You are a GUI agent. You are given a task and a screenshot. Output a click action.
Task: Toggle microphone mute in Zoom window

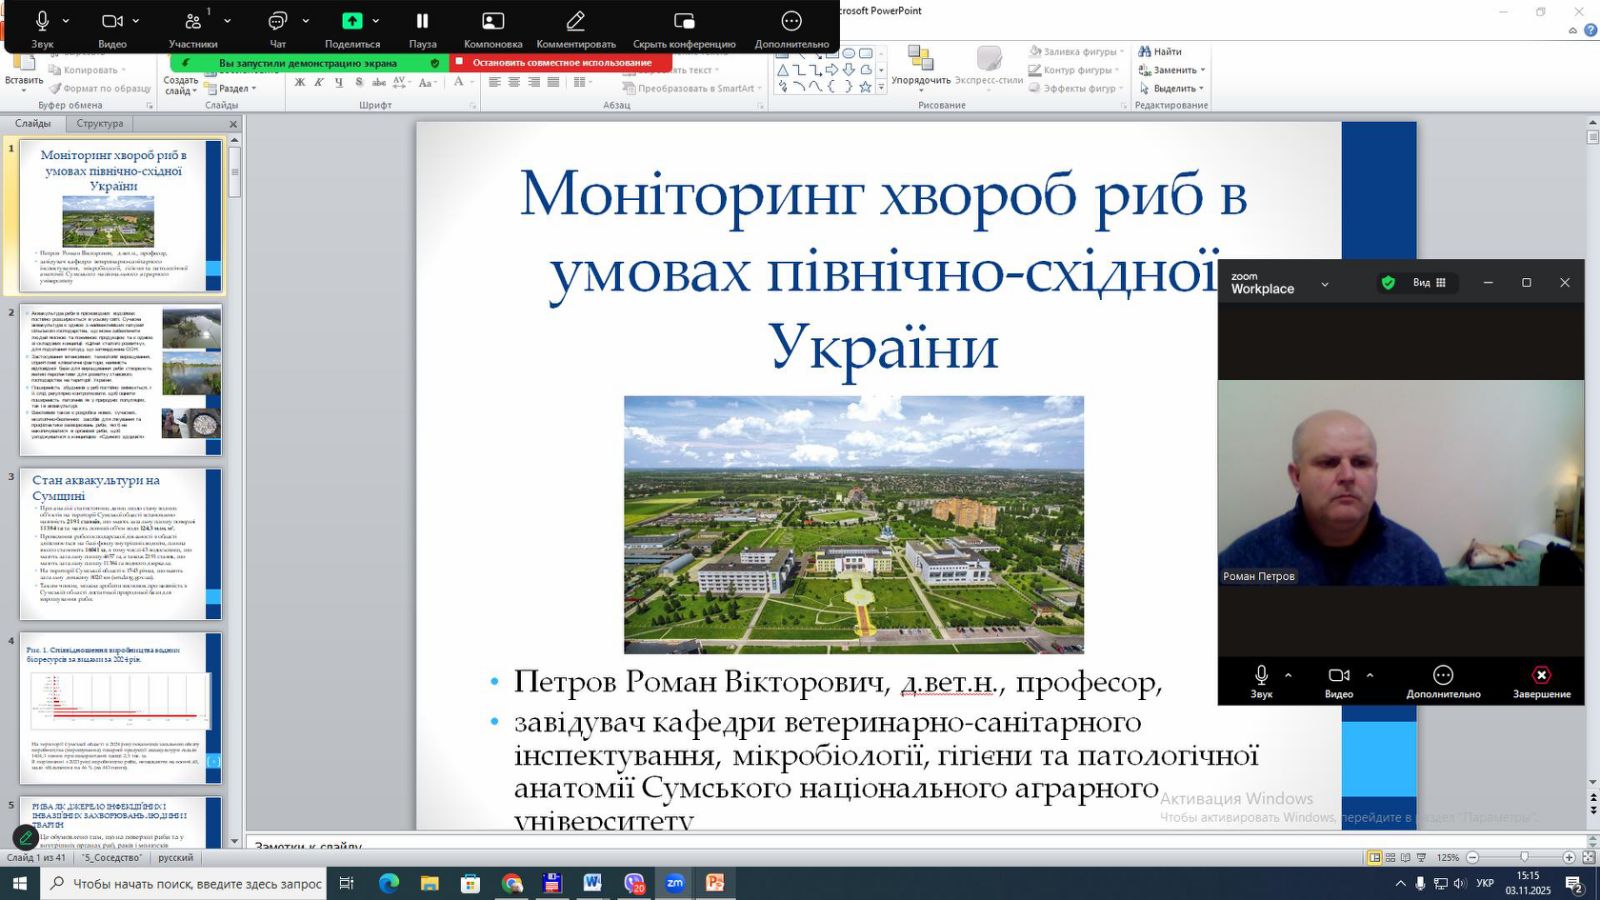(x=1261, y=681)
